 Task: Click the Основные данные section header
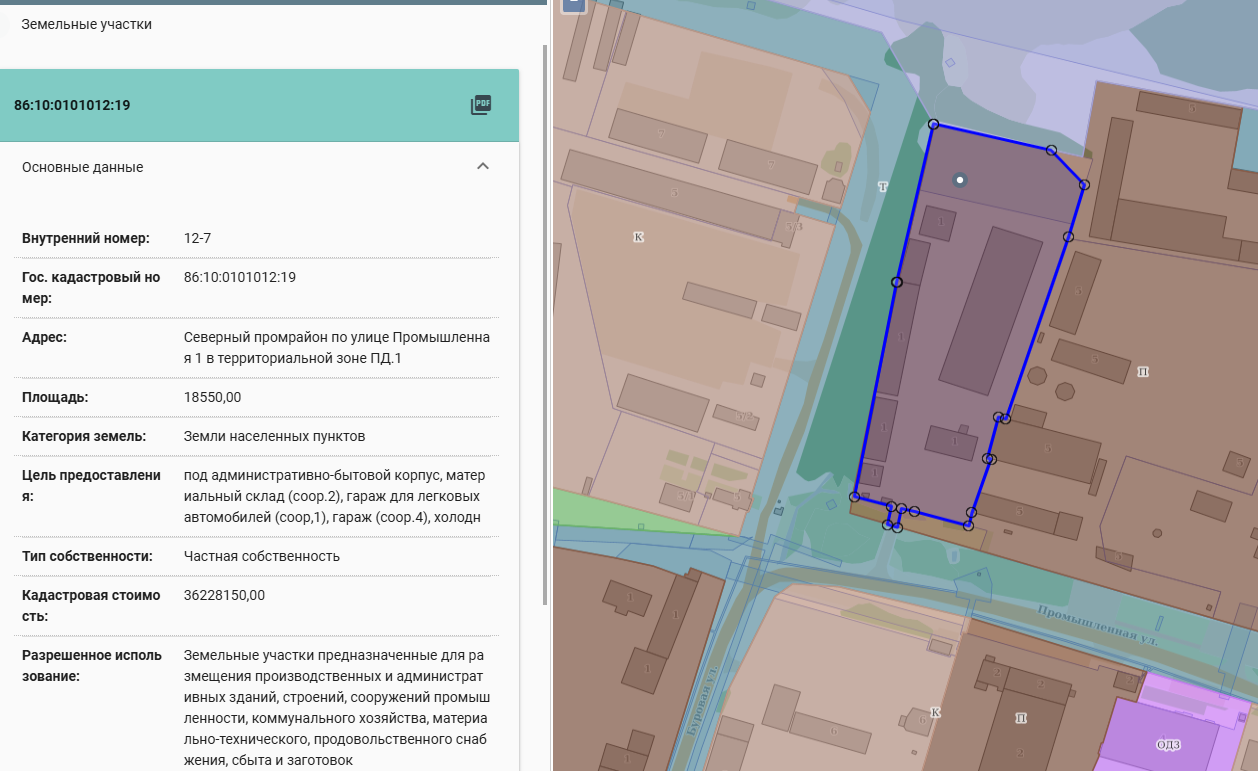pyautogui.click(x=83, y=167)
